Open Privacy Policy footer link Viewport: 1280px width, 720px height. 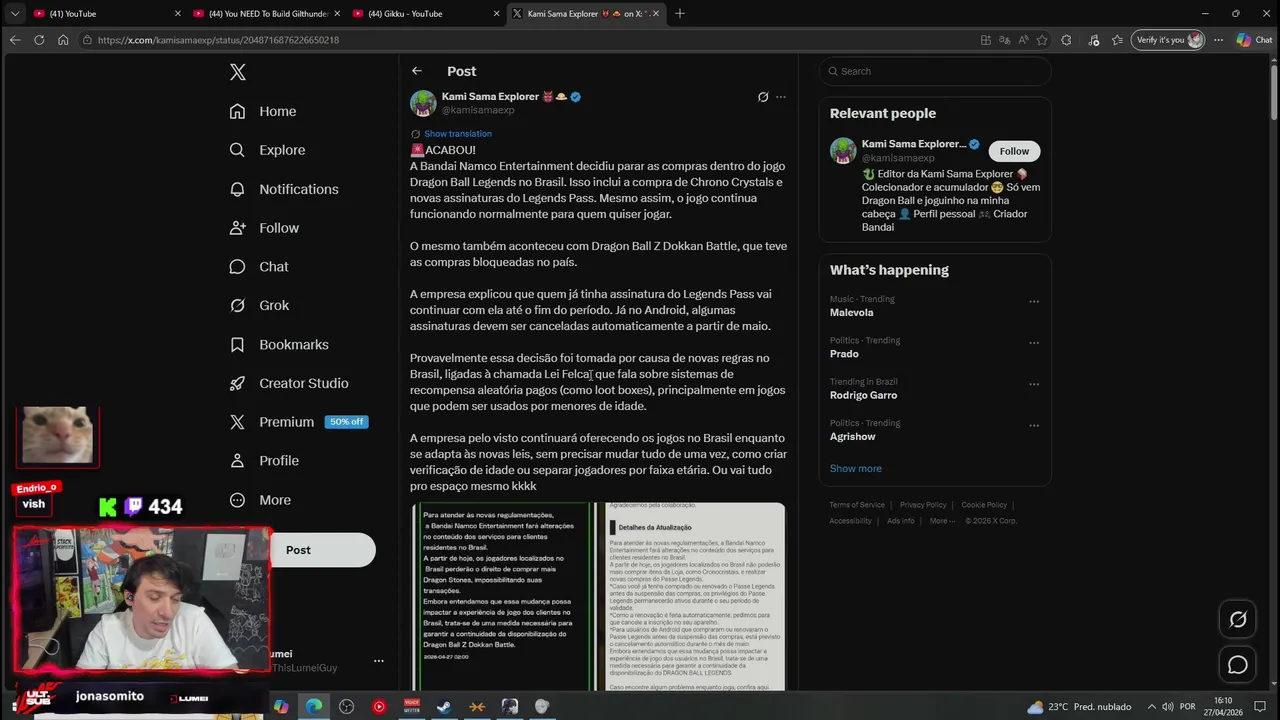(x=923, y=505)
